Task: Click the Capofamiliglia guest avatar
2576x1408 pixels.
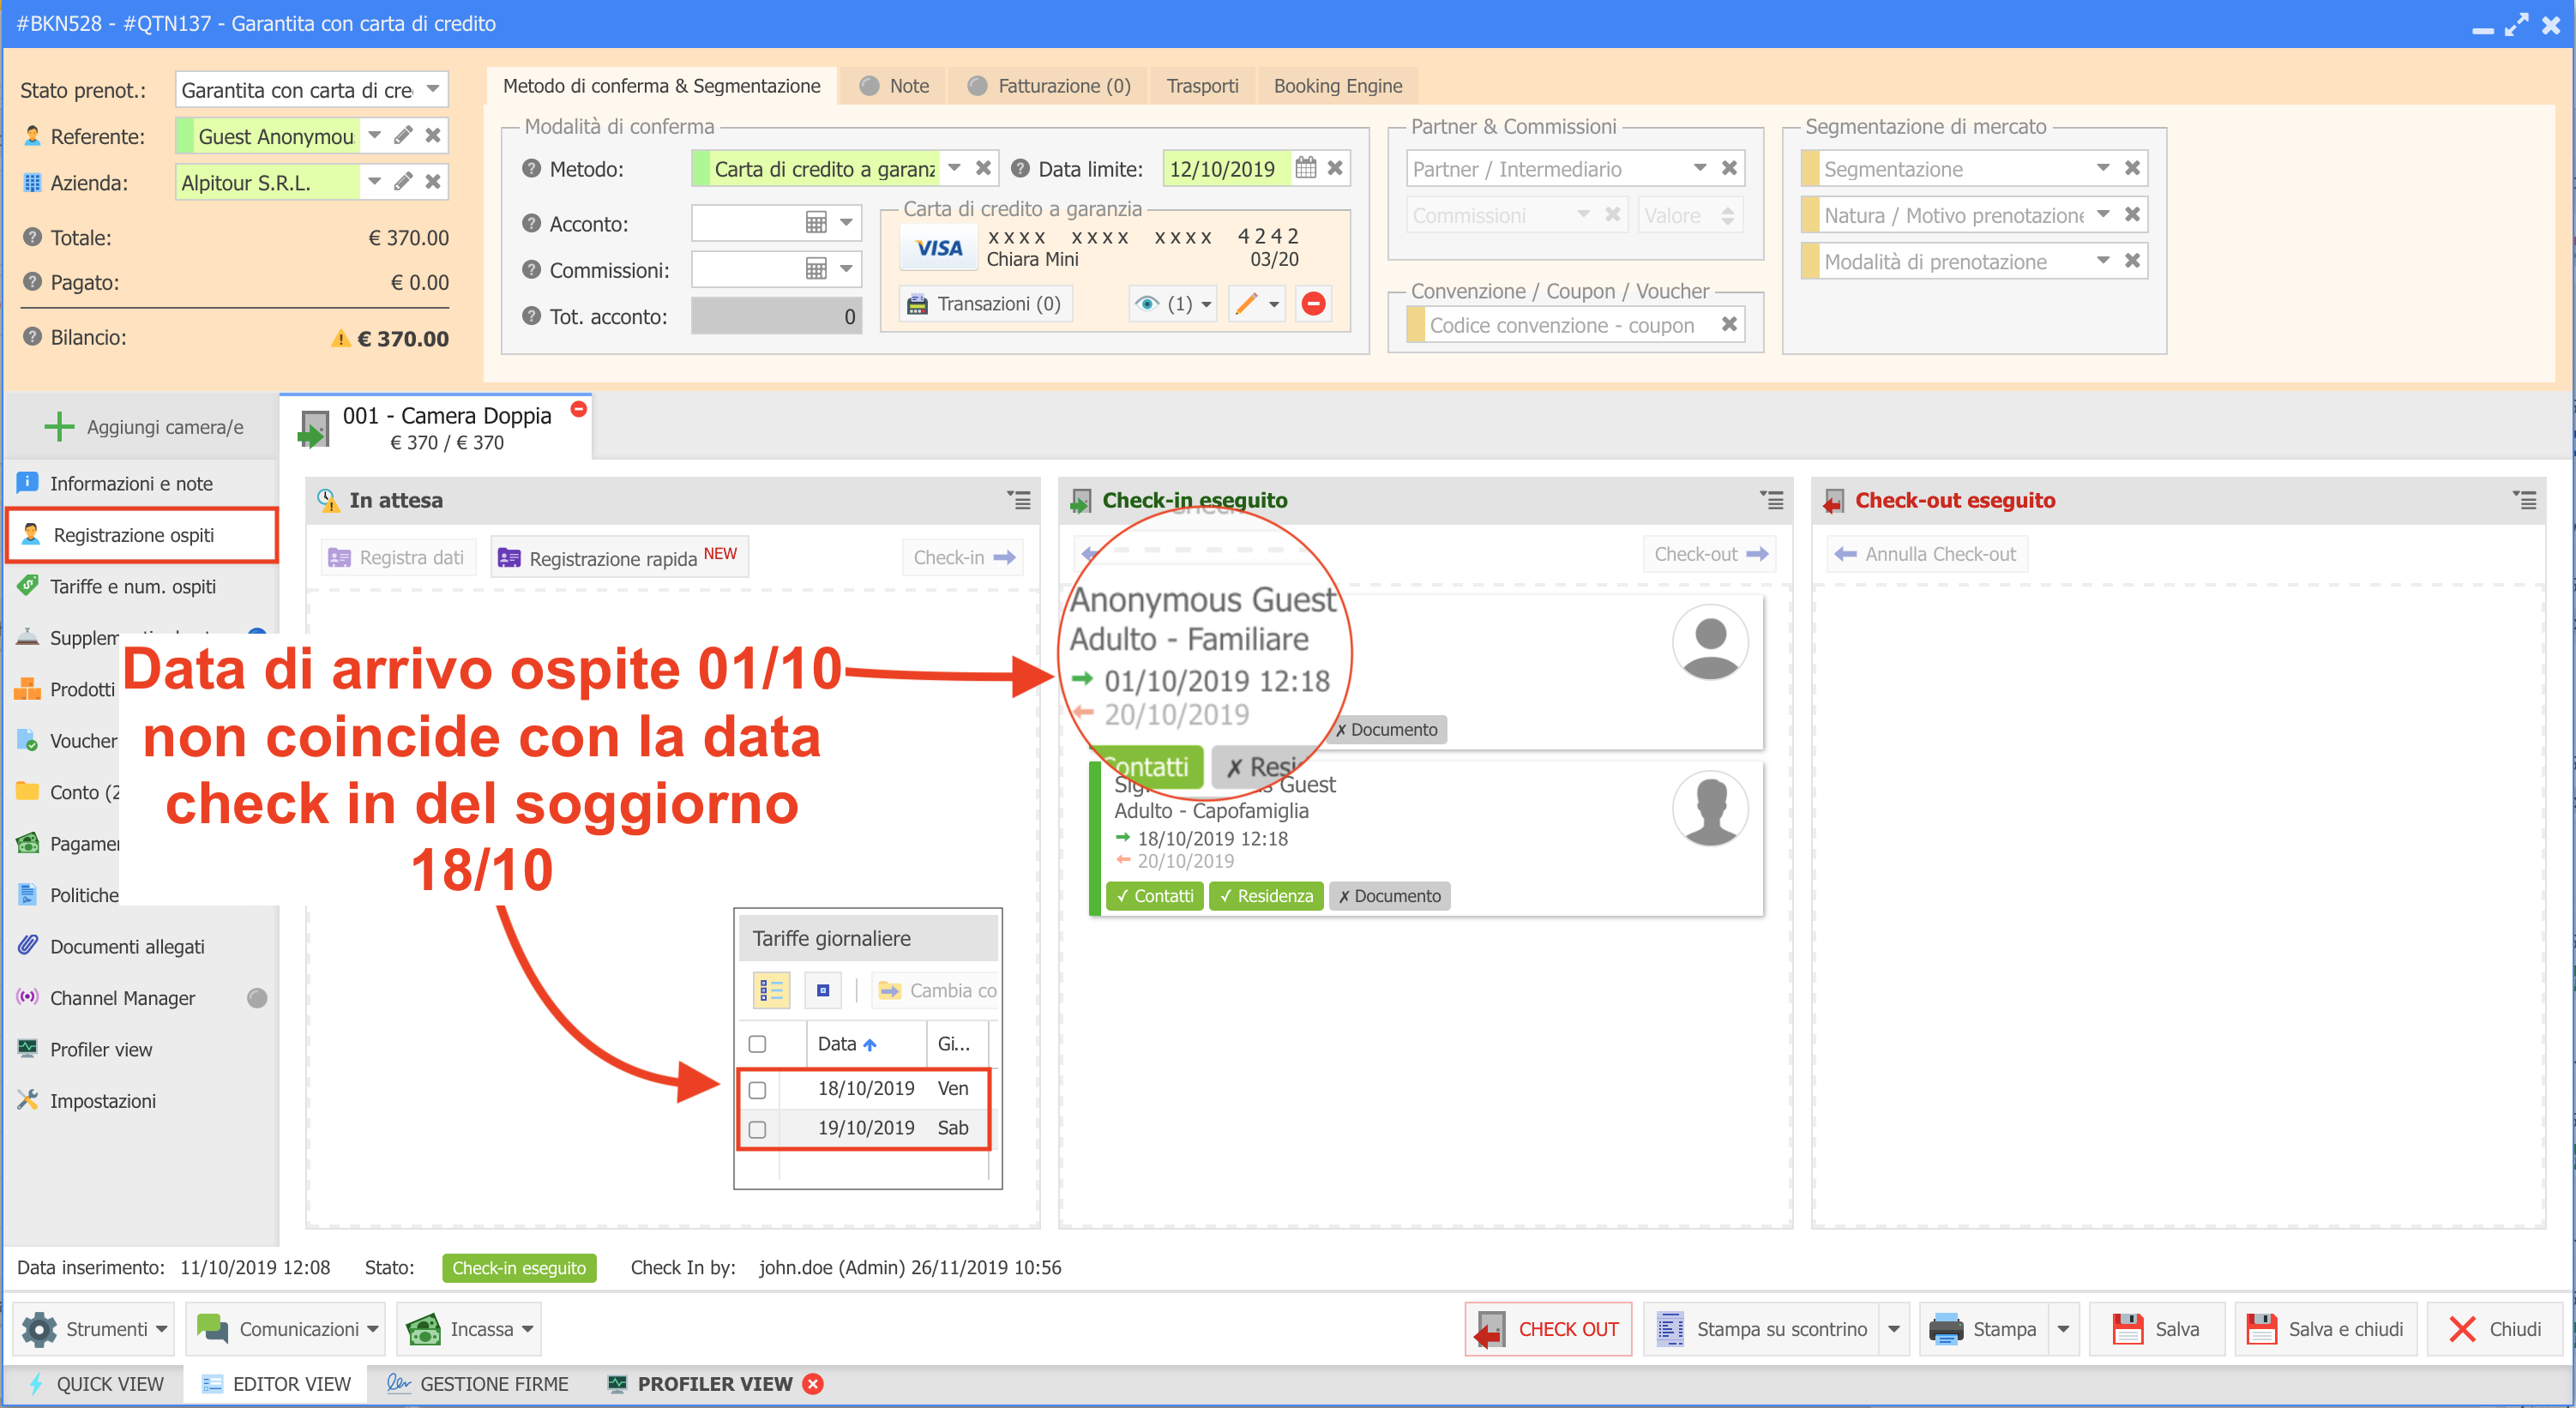Action: (1710, 808)
